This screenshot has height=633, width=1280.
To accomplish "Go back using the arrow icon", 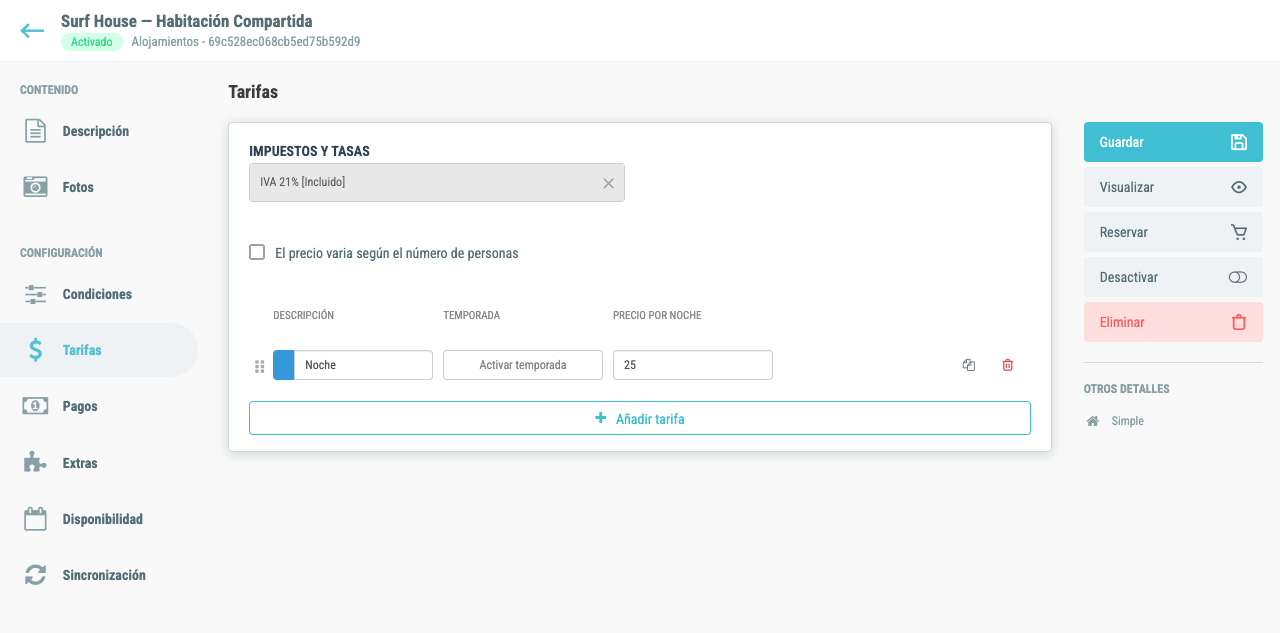I will [x=32, y=31].
